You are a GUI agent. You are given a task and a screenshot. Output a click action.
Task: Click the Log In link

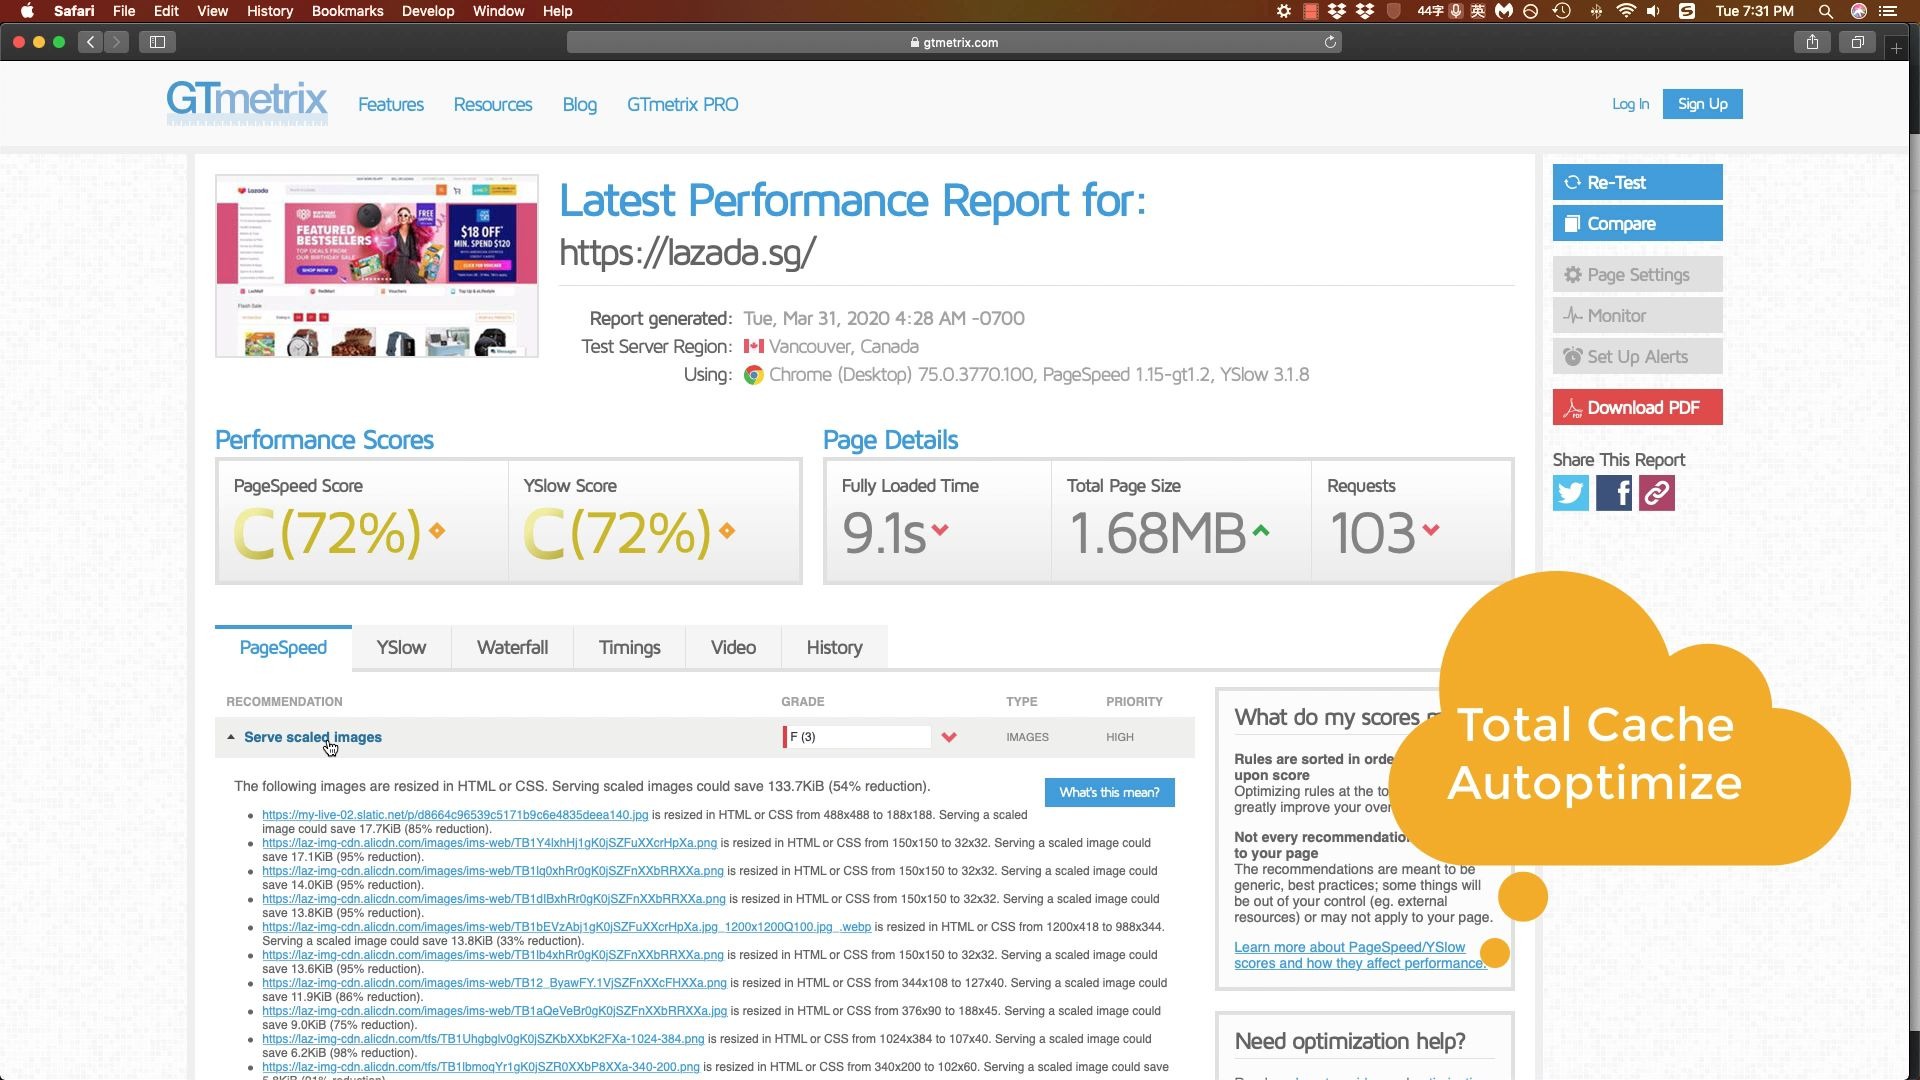click(x=1630, y=104)
